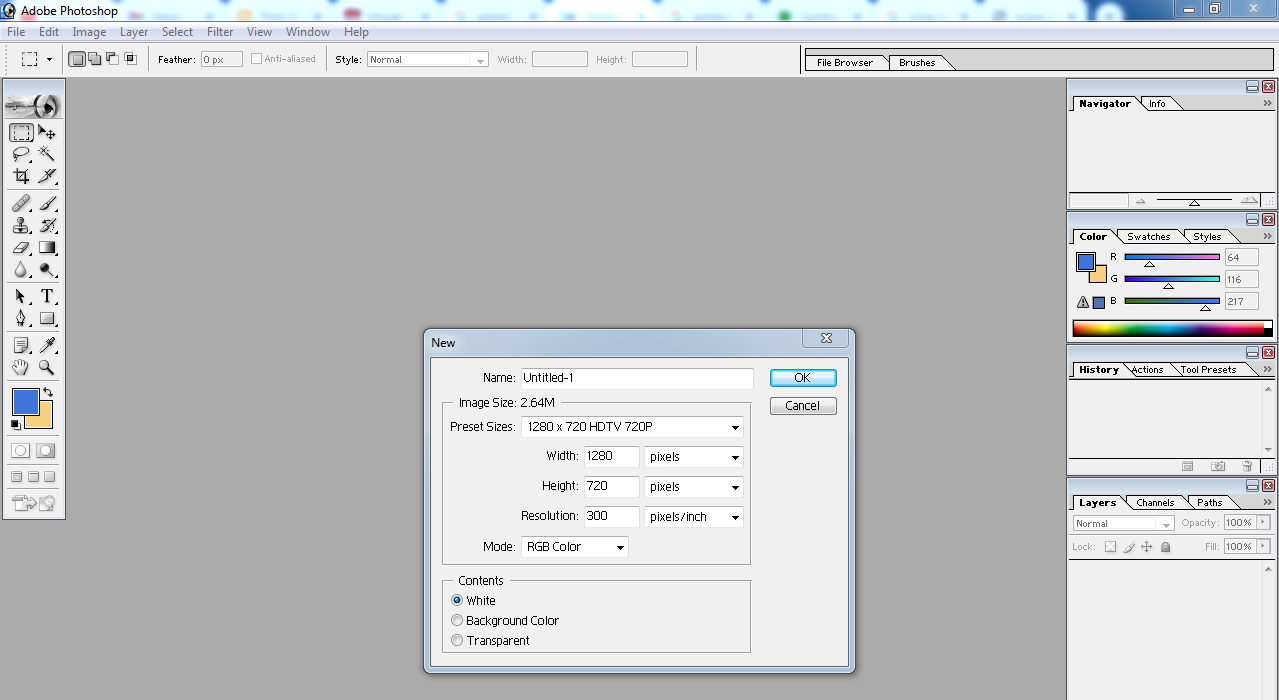This screenshot has height=700, width=1279.
Task: Select the Gradient tool
Action: (x=47, y=247)
